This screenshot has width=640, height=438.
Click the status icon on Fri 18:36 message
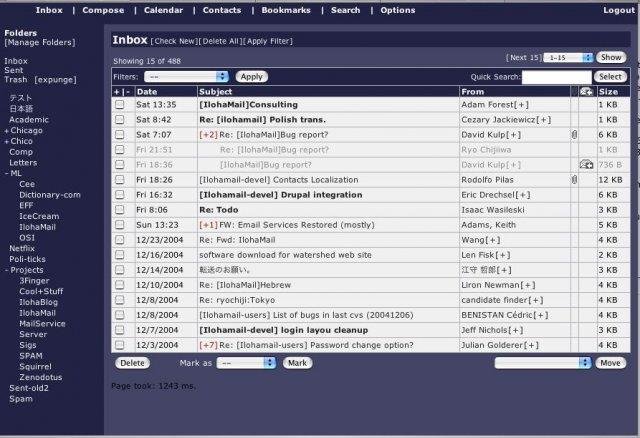click(586, 165)
